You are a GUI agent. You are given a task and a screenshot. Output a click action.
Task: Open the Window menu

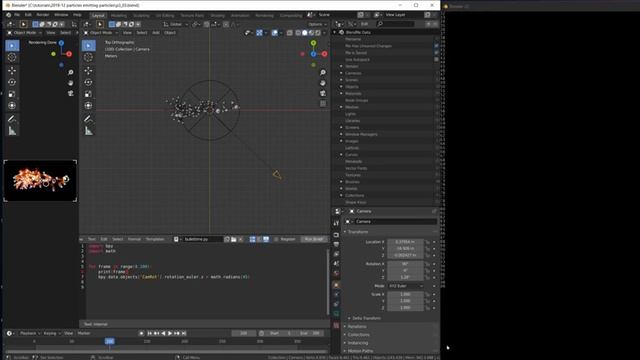(x=61, y=15)
